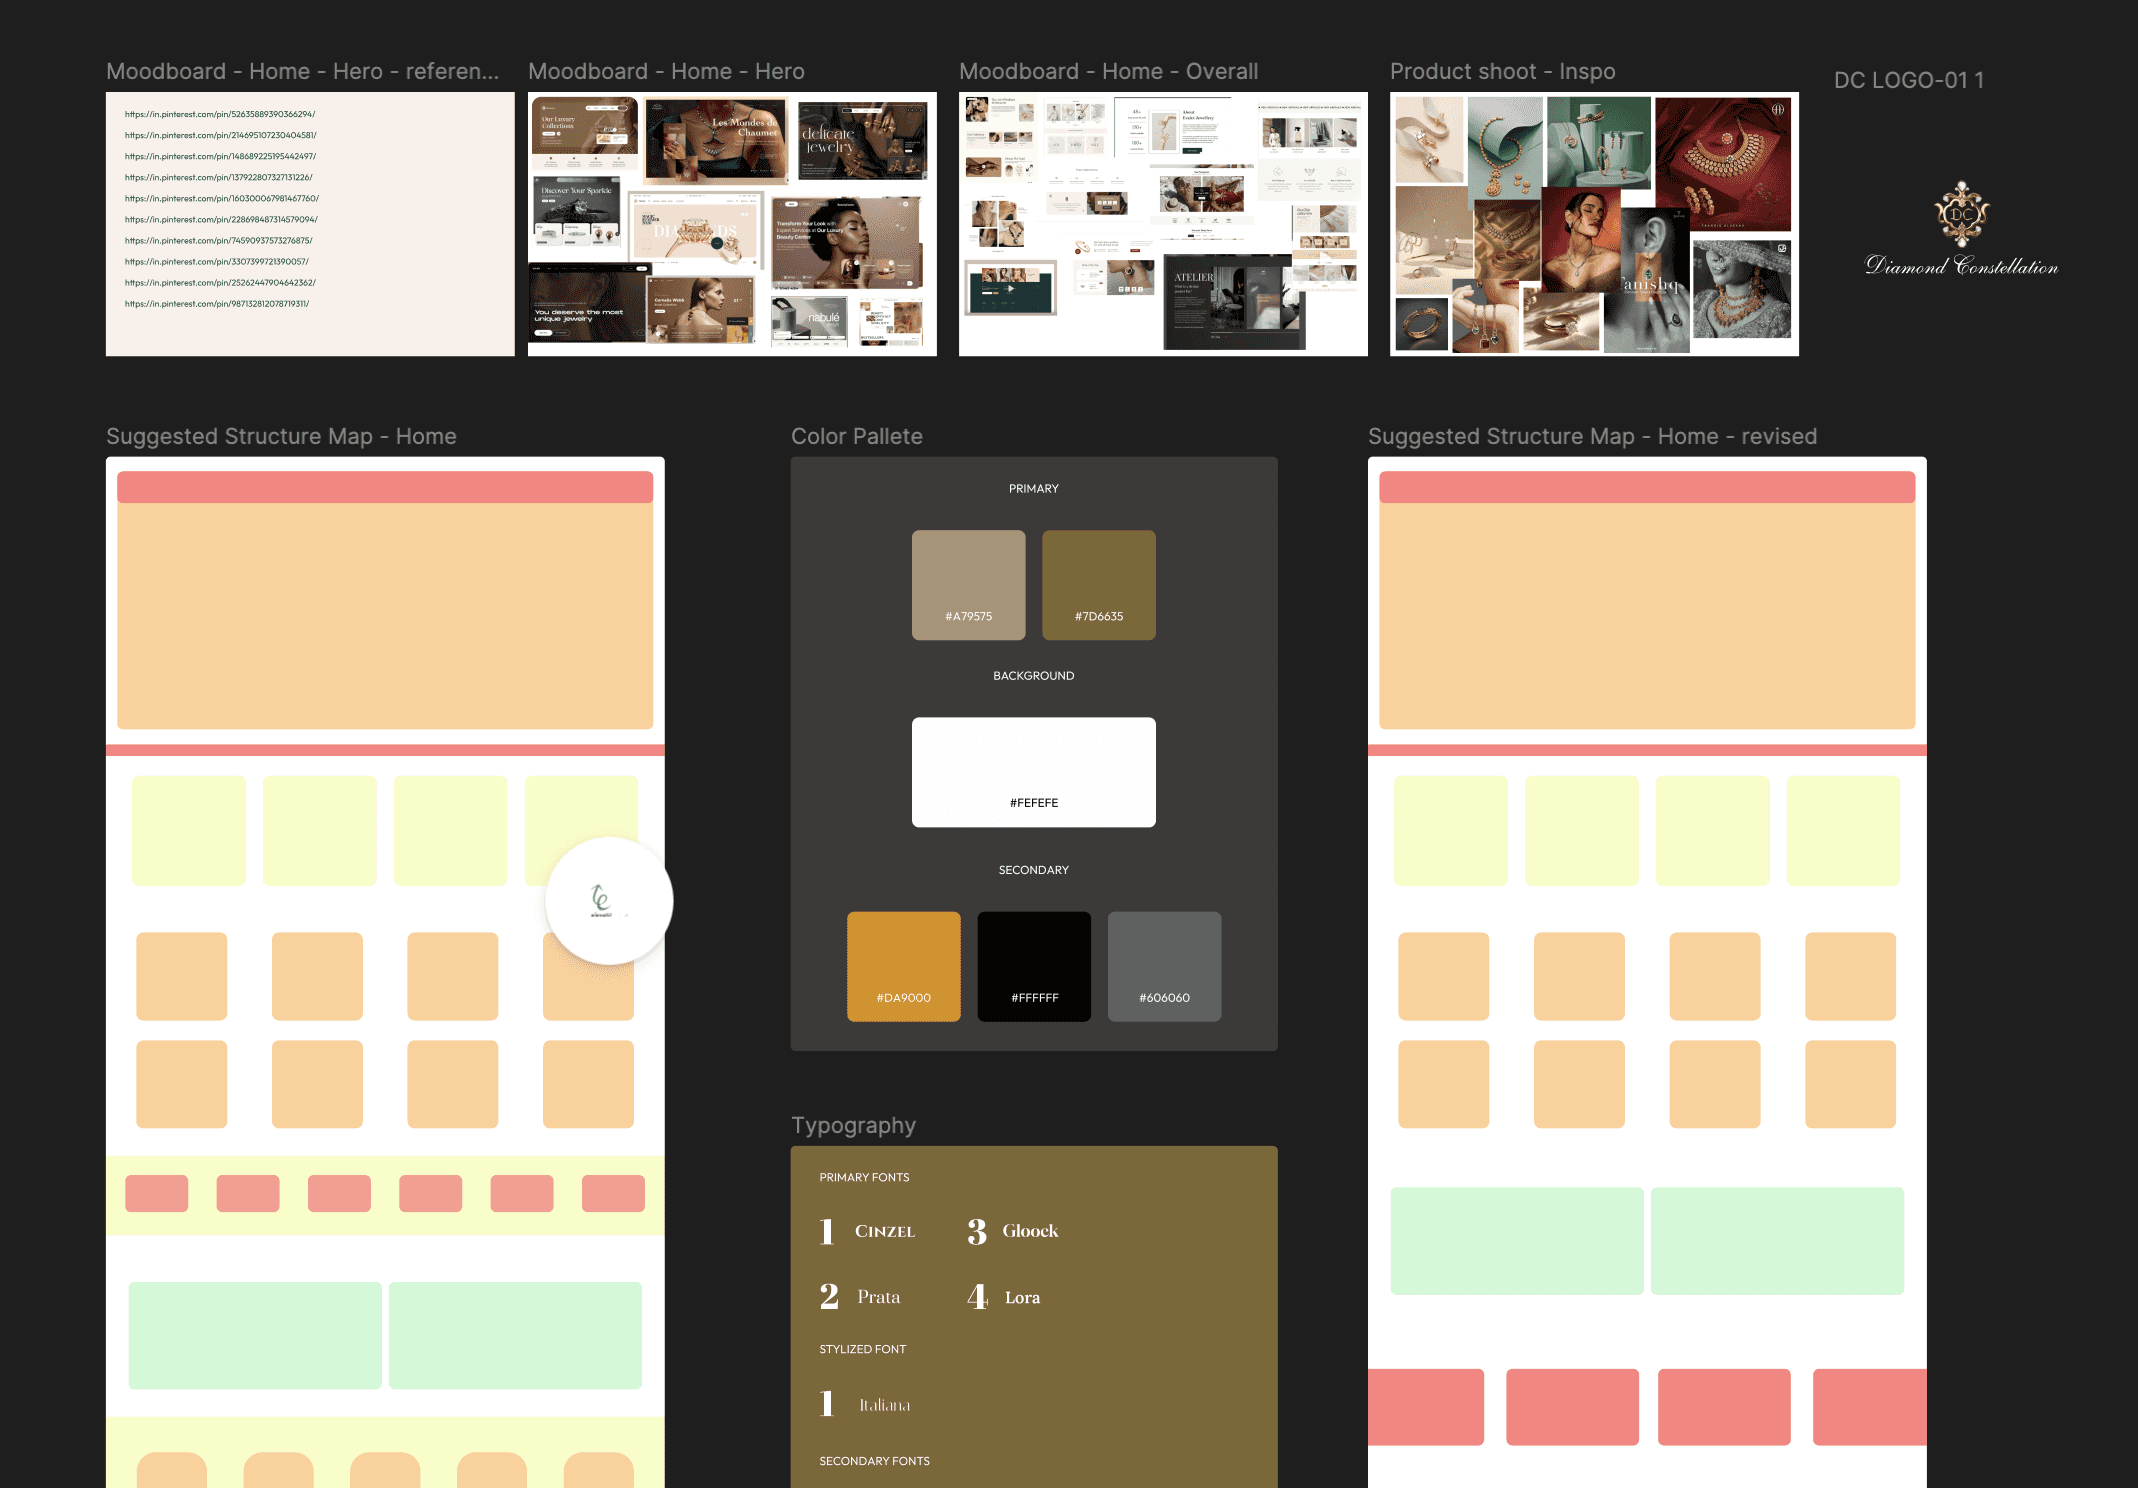Open the Pinterest link ending 442497
The image size is (2138, 1488).
click(220, 156)
